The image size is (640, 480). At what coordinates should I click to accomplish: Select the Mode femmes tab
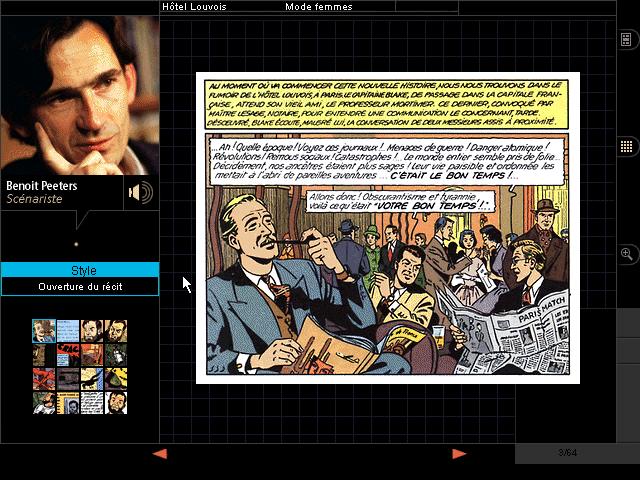tap(319, 7)
